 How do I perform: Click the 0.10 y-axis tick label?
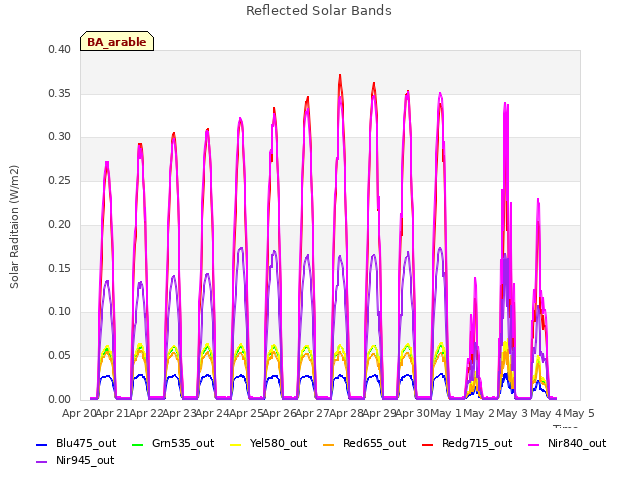pyautogui.click(x=59, y=312)
